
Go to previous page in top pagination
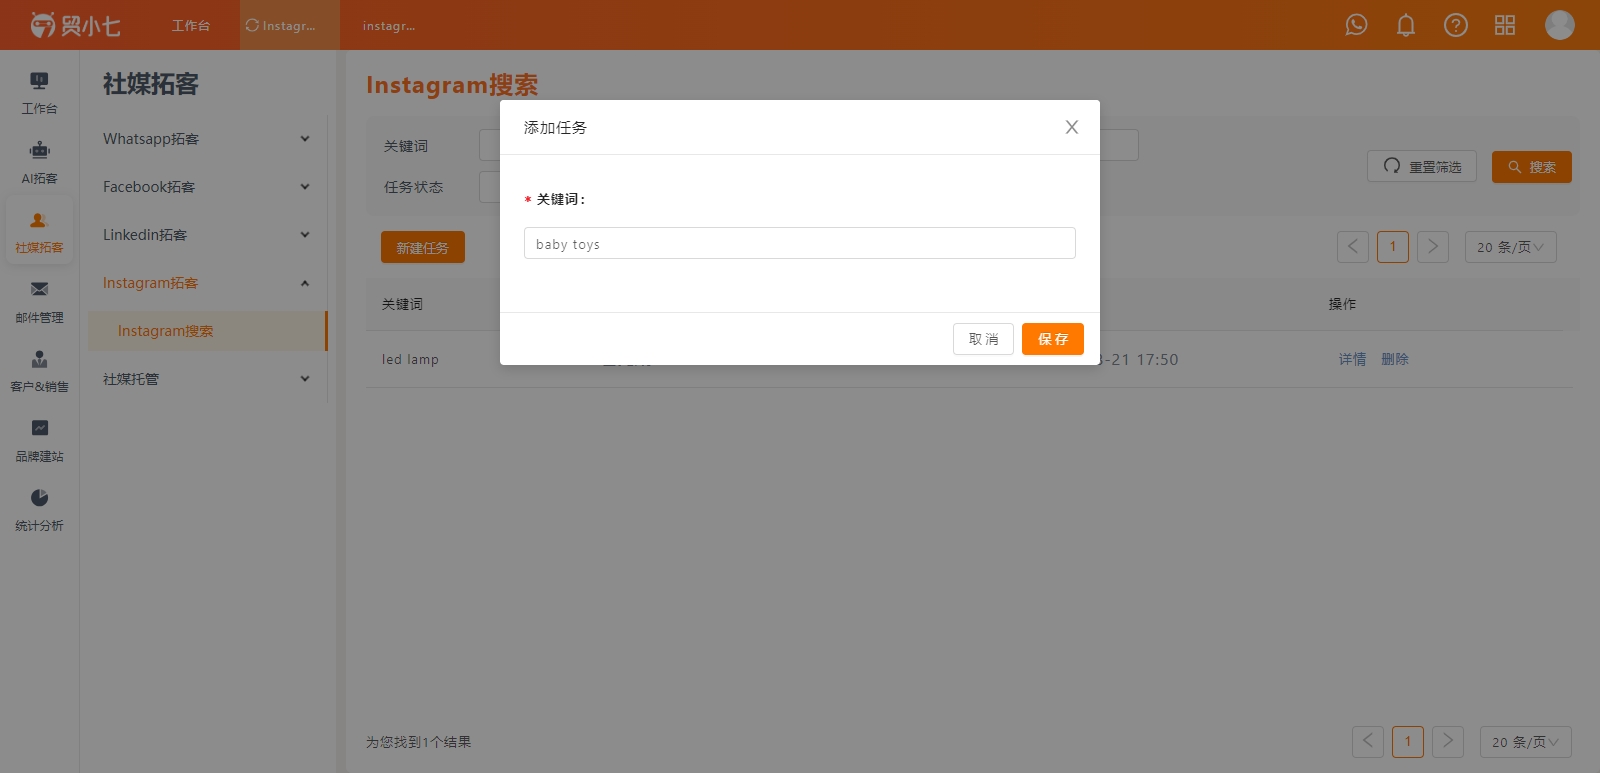1353,247
